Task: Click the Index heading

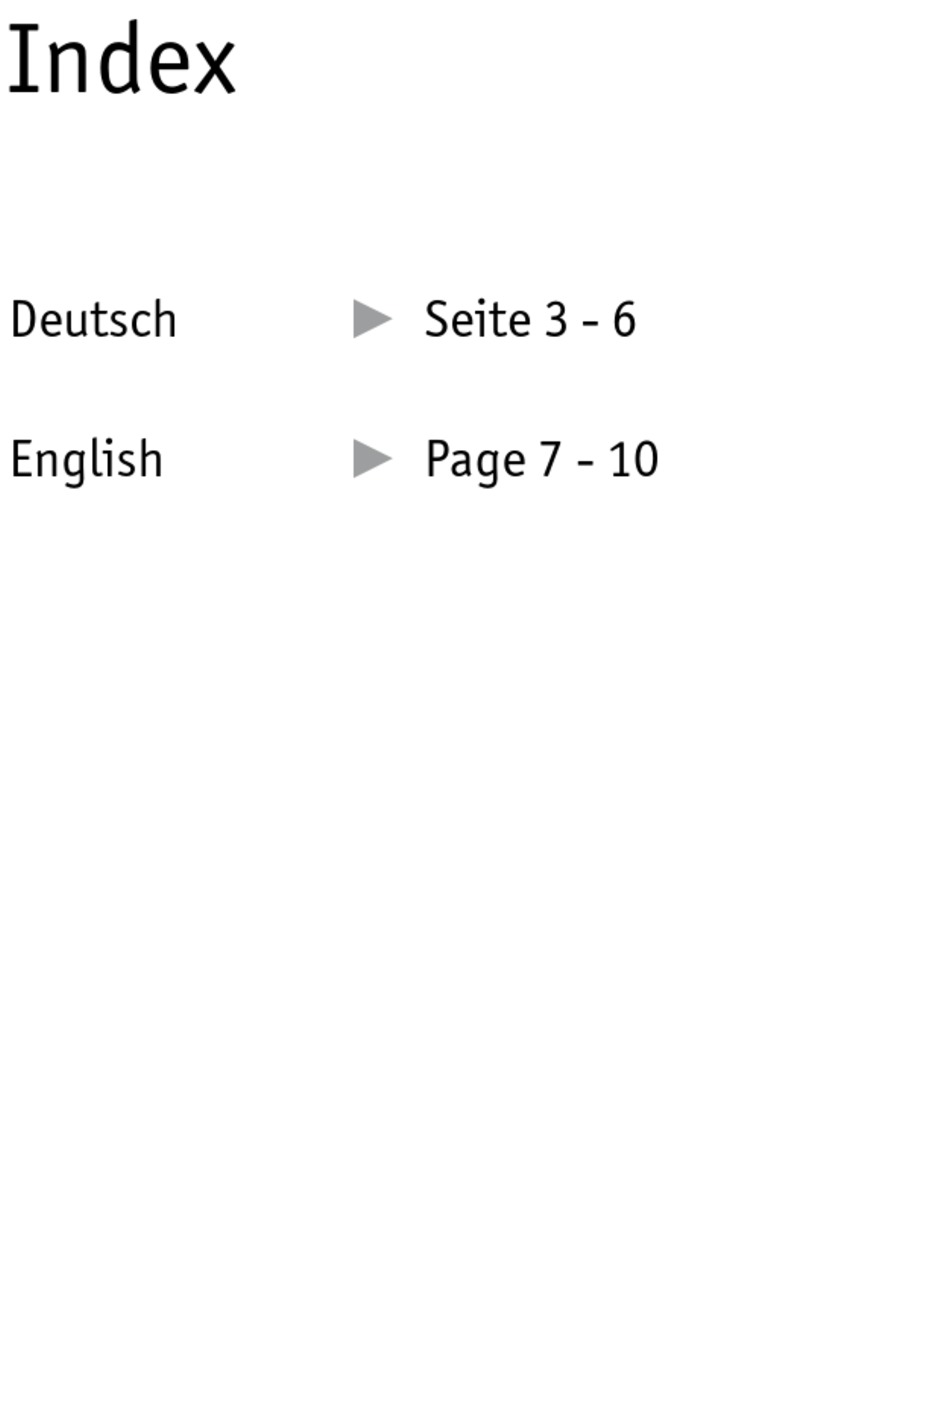Action: coord(121,62)
